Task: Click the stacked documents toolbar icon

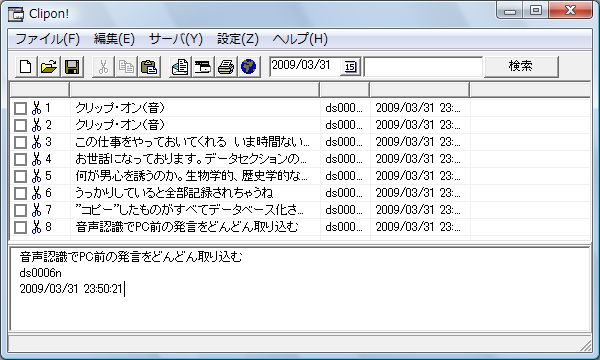Action: [x=180, y=67]
